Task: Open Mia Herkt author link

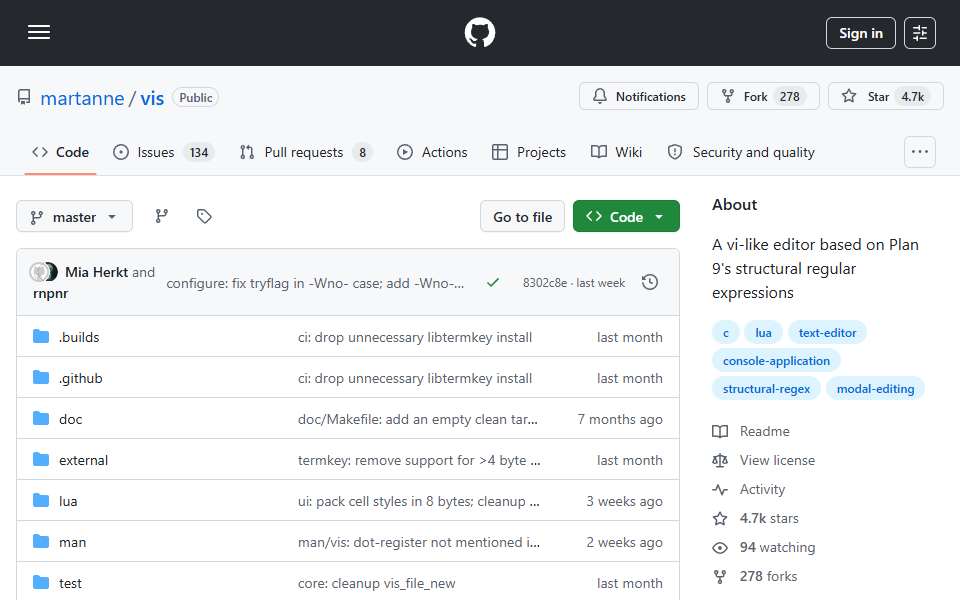Action: (96, 272)
